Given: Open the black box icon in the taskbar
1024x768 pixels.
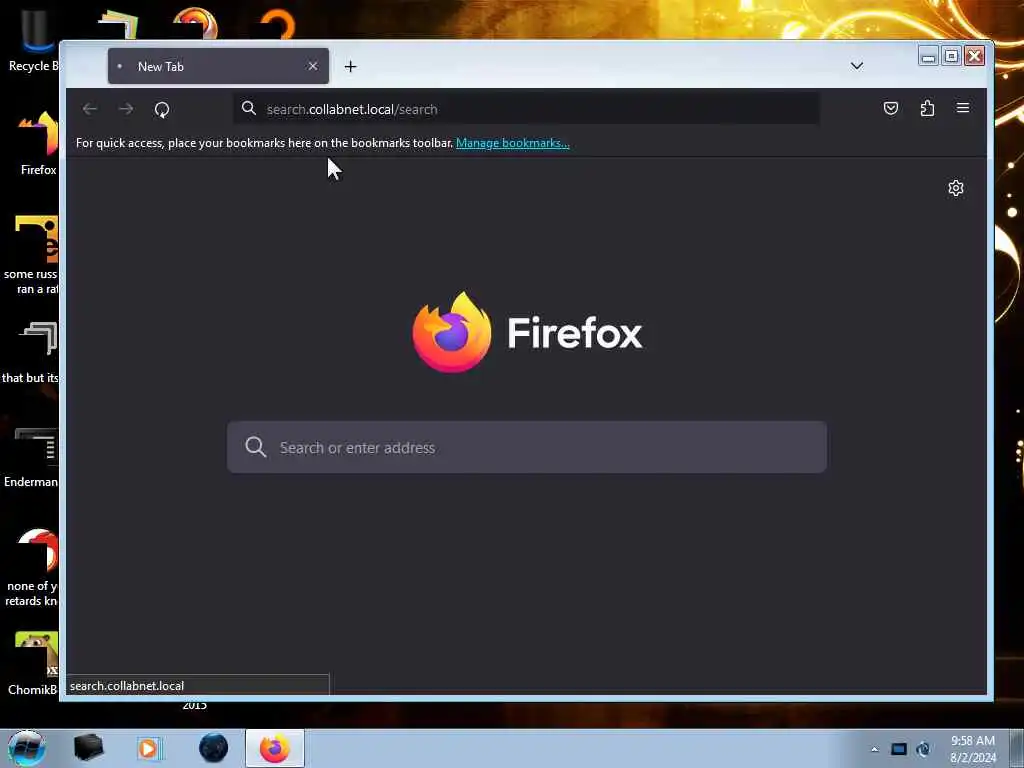Looking at the screenshot, I should click(88, 748).
